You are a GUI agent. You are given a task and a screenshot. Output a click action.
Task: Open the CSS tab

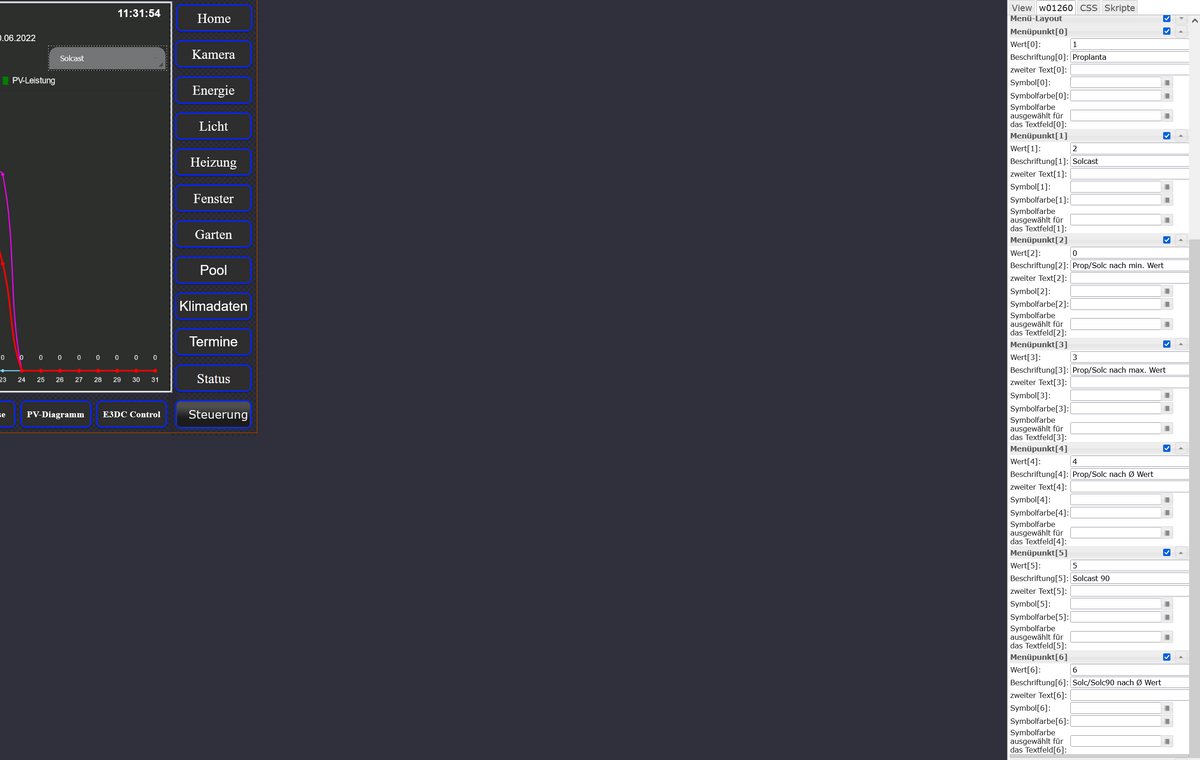tap(1088, 7)
